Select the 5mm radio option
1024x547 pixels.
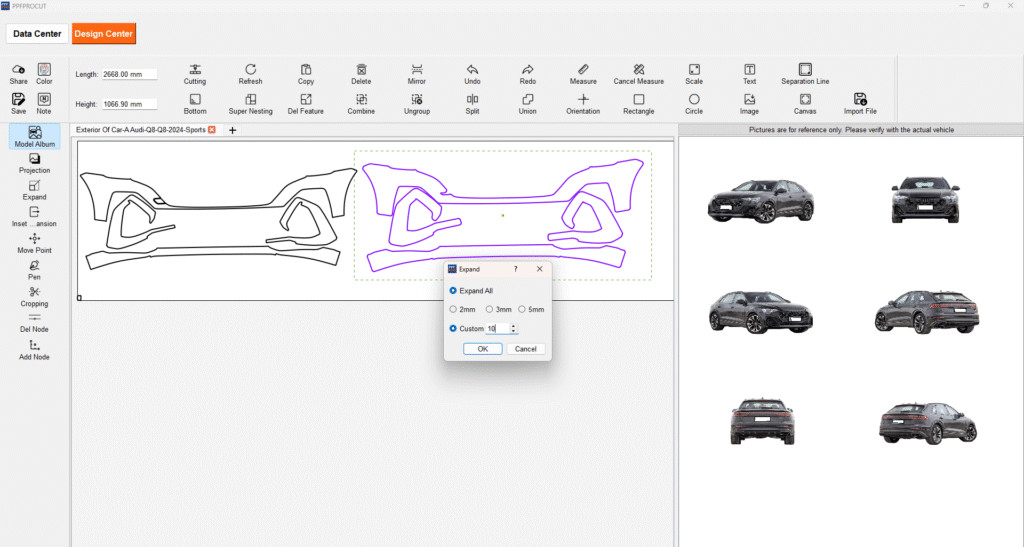click(x=522, y=309)
